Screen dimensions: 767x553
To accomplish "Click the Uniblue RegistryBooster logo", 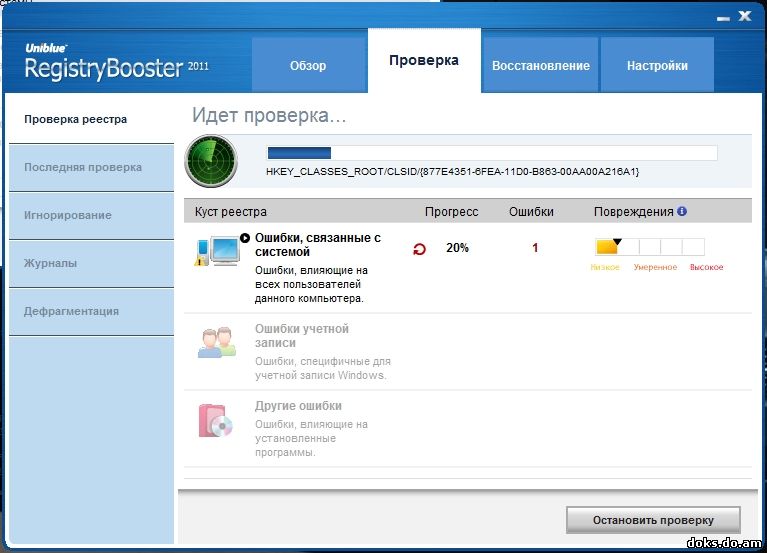I will [x=117, y=62].
